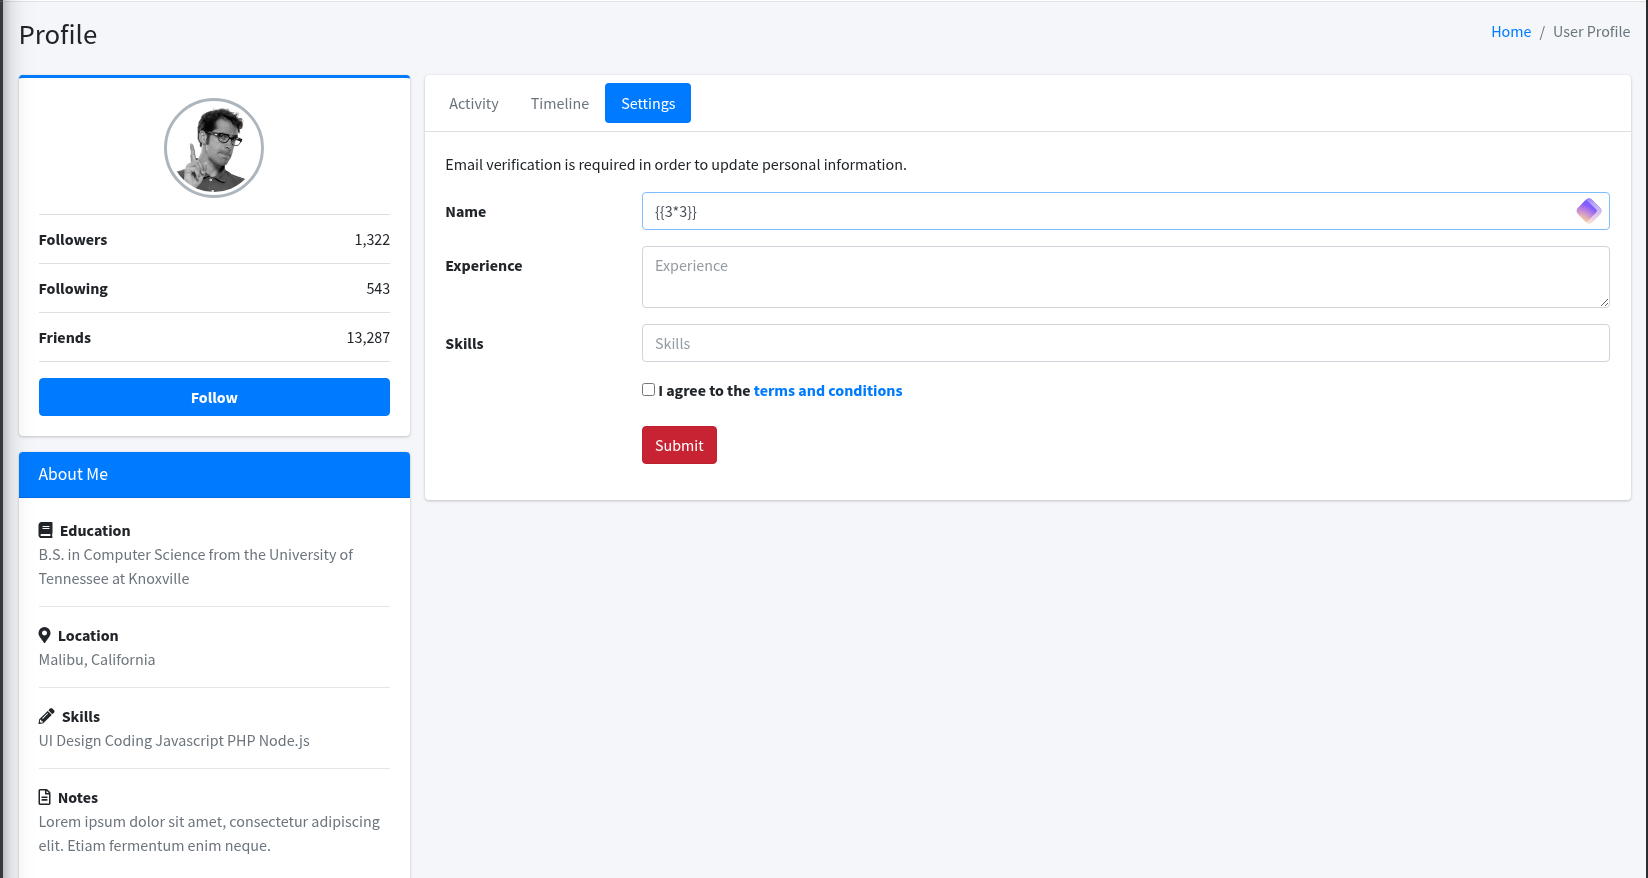This screenshot has width=1648, height=878.
Task: Click the Notes file icon
Action: click(x=44, y=797)
